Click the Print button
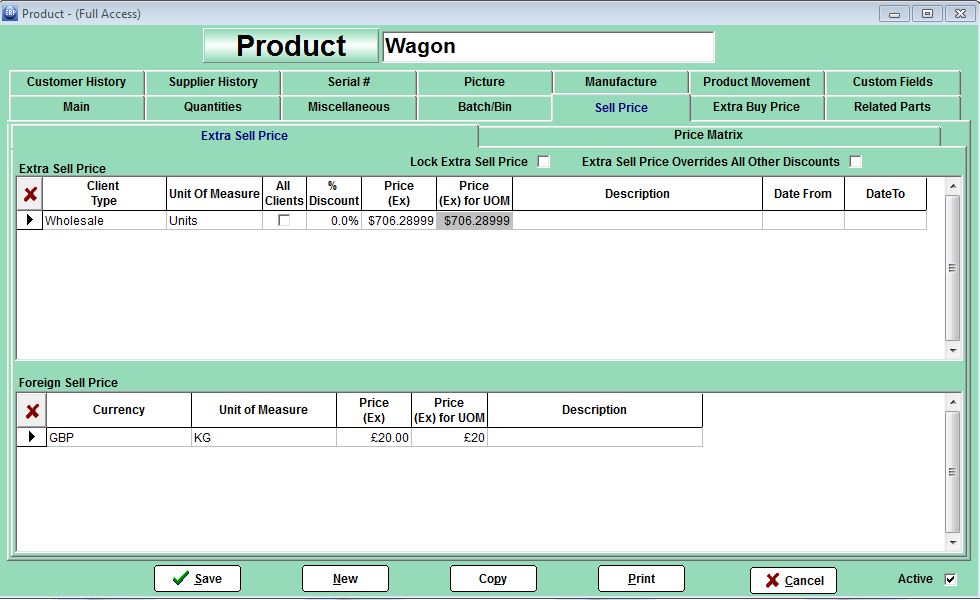Viewport: 980px width, 600px height. click(x=641, y=579)
